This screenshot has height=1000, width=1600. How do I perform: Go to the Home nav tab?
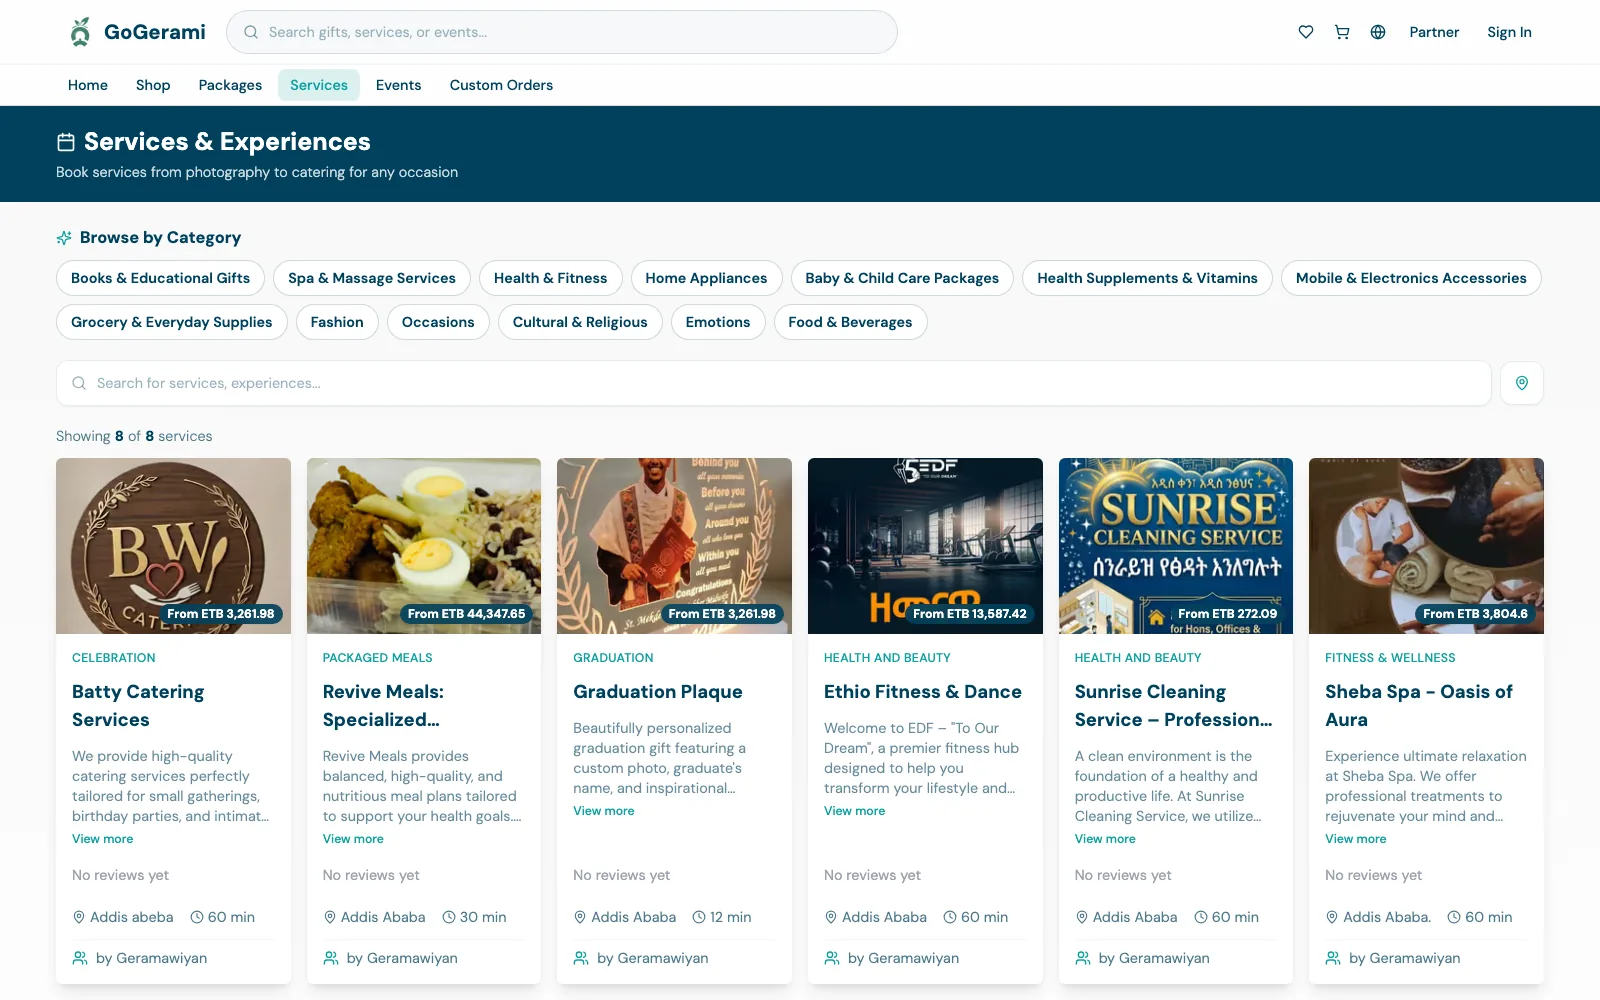coord(88,85)
